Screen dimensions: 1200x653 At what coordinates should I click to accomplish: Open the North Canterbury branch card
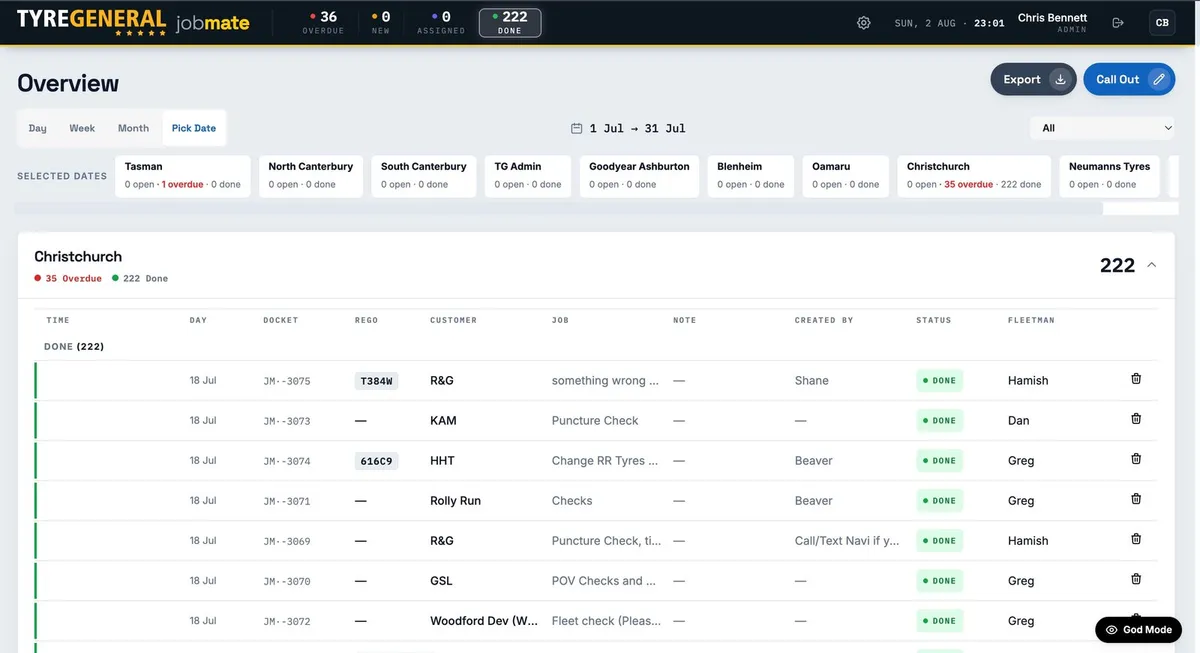click(x=311, y=175)
